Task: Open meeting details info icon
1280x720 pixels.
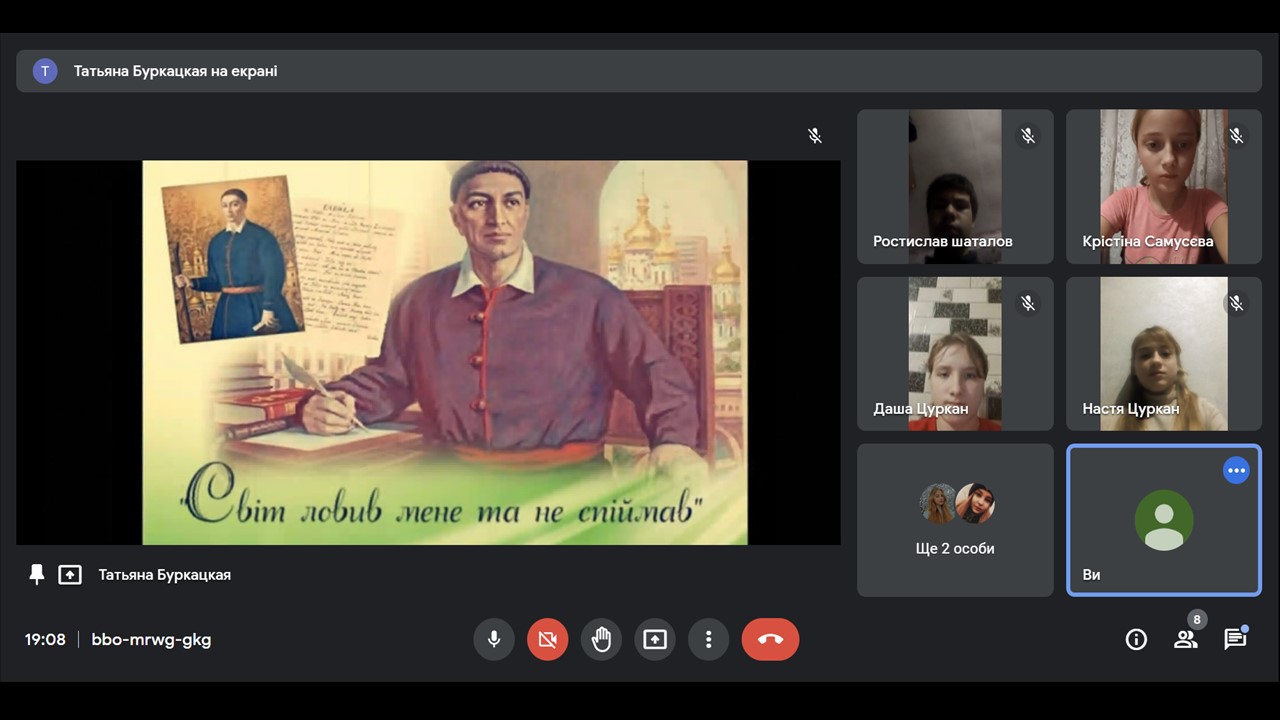Action: click(1136, 640)
